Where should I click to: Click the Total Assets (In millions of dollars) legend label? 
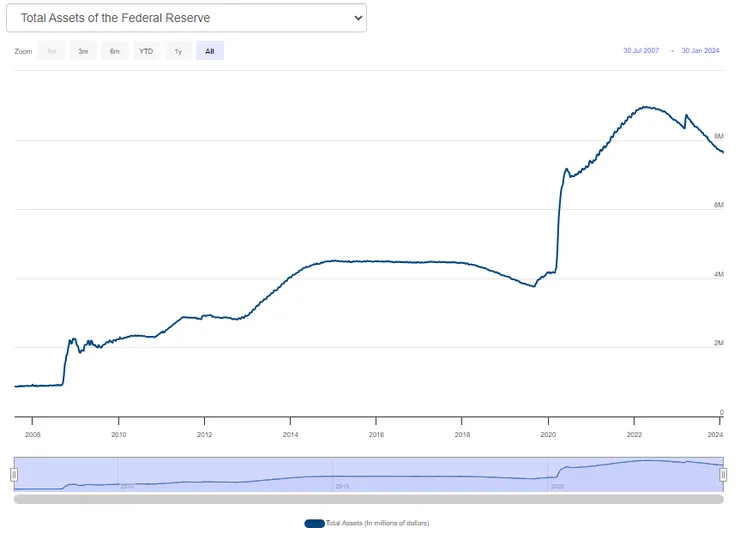[377, 523]
